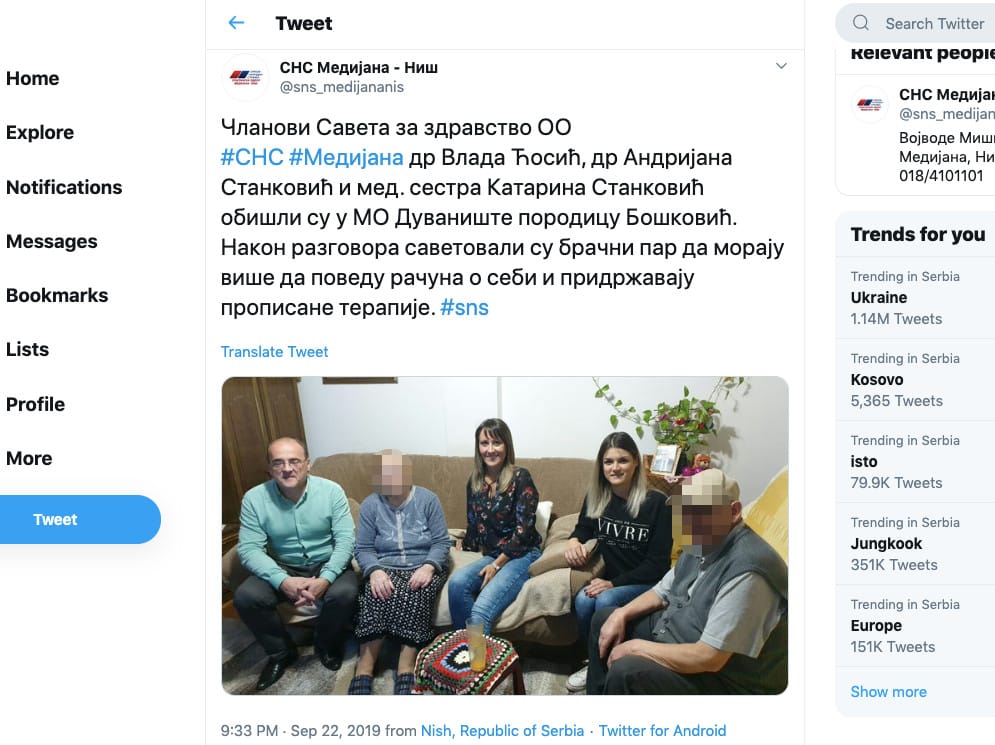The width and height of the screenshot is (995, 745).
Task: Open Messages from the sidebar
Action: (51, 242)
